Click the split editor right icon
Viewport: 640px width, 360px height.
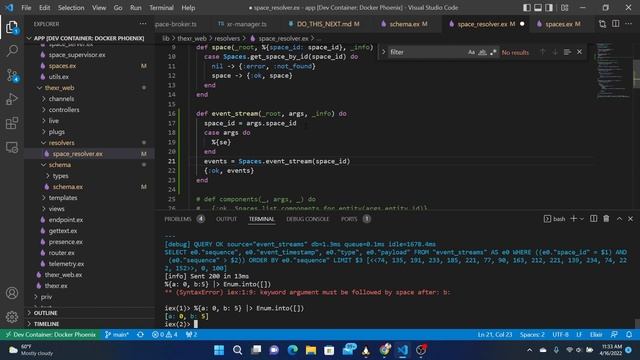click(x=616, y=24)
